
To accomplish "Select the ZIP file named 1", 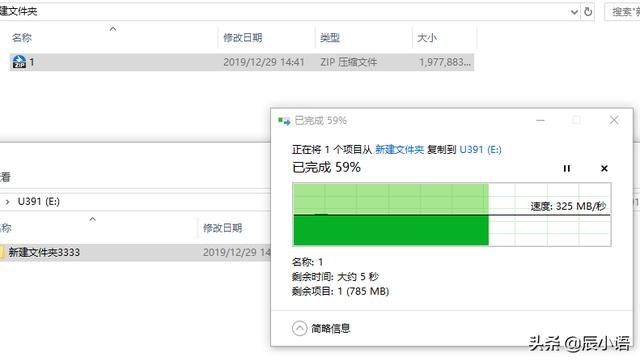I will tap(242, 62).
